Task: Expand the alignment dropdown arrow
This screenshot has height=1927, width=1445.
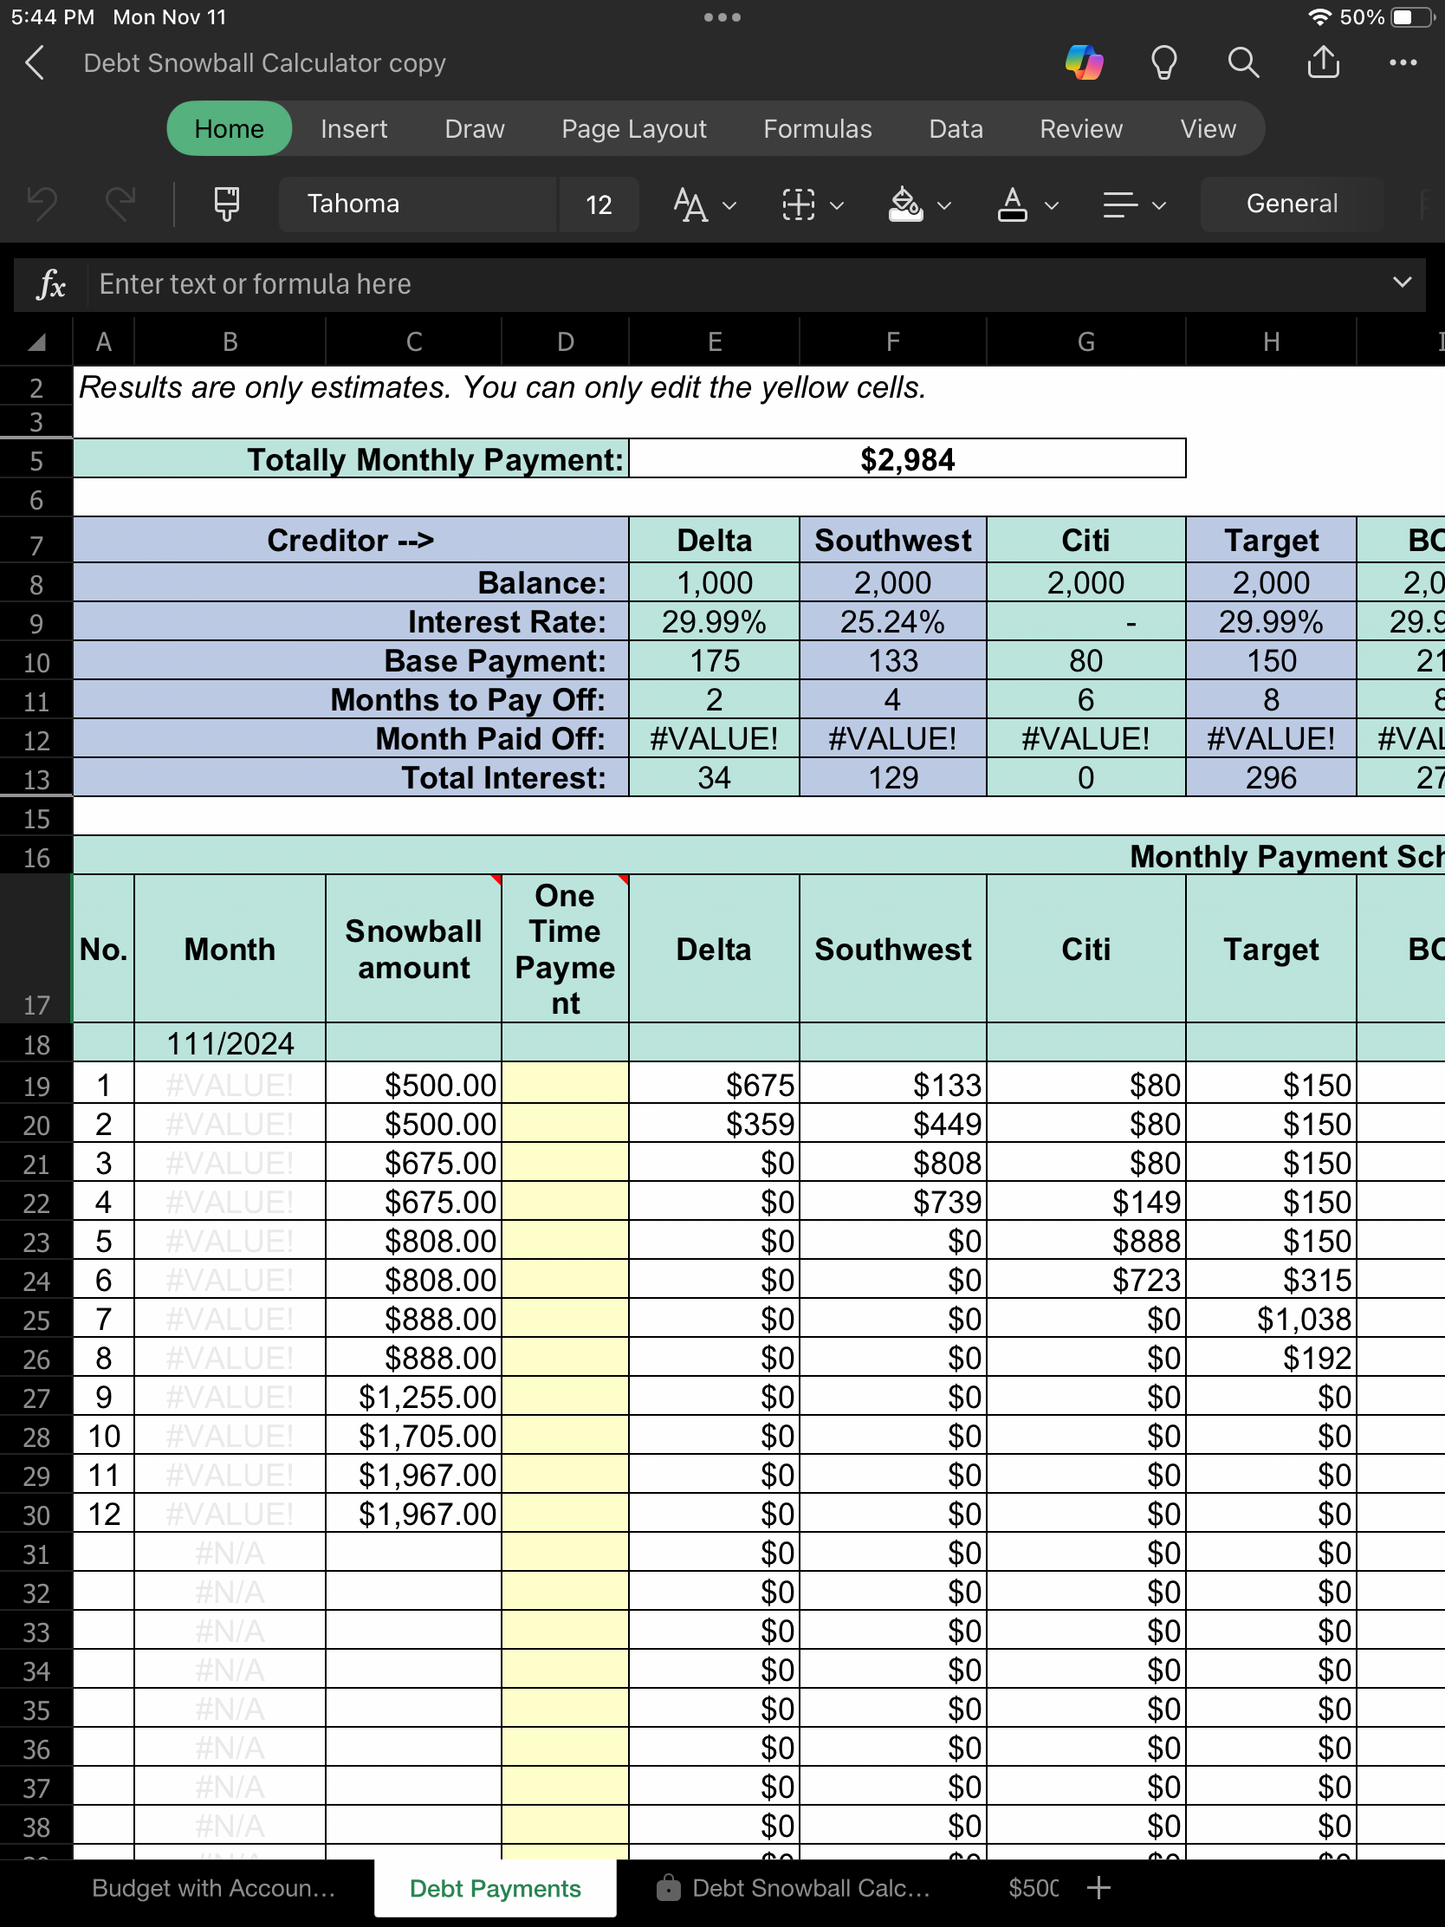Action: click(1159, 206)
